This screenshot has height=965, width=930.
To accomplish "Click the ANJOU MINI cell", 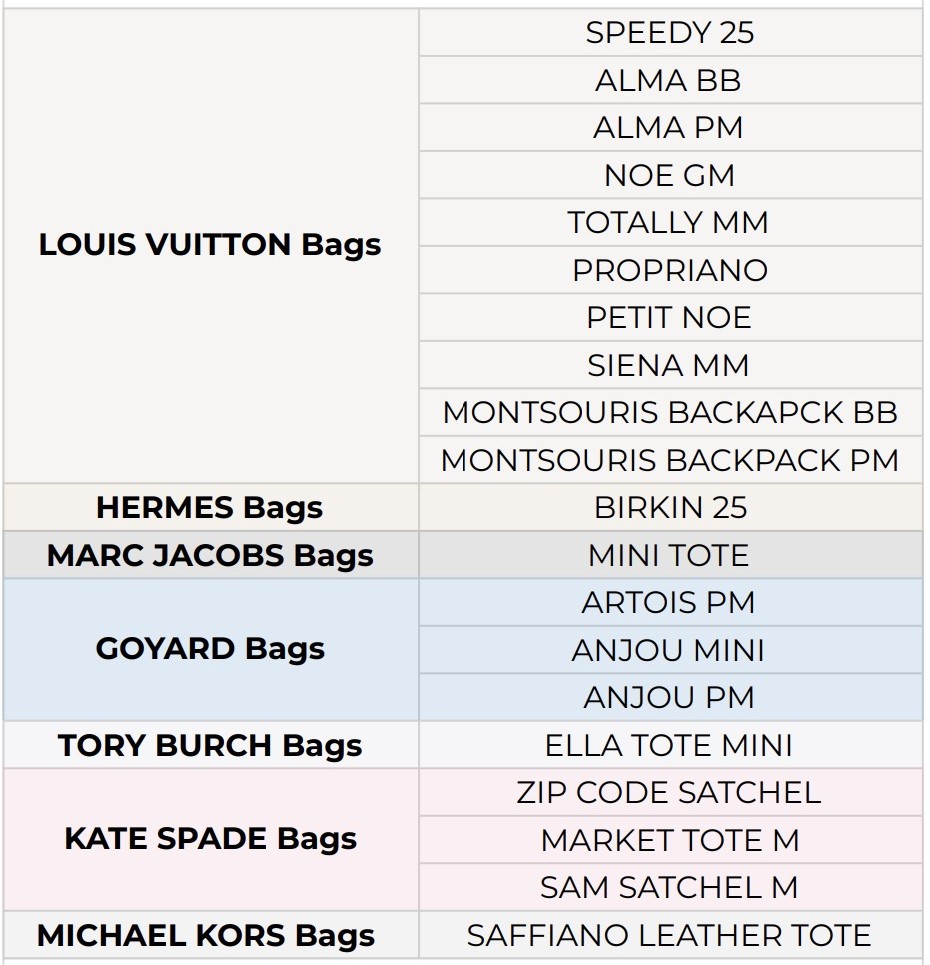I will pos(669,650).
